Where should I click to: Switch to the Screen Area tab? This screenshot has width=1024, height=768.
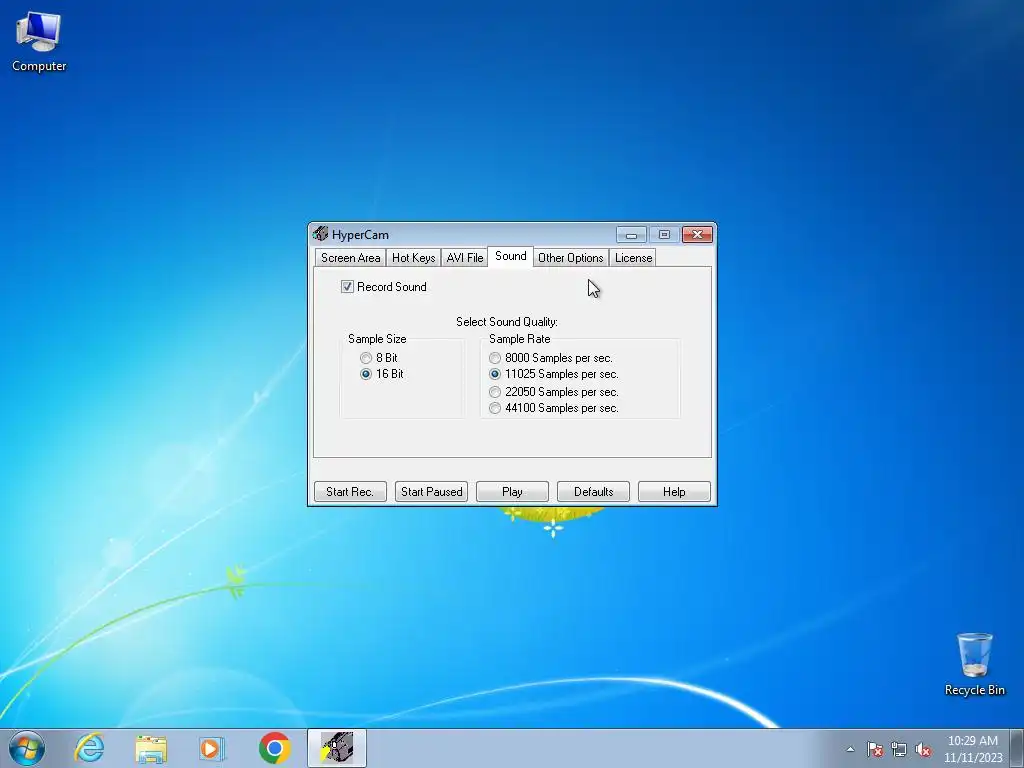coord(350,258)
